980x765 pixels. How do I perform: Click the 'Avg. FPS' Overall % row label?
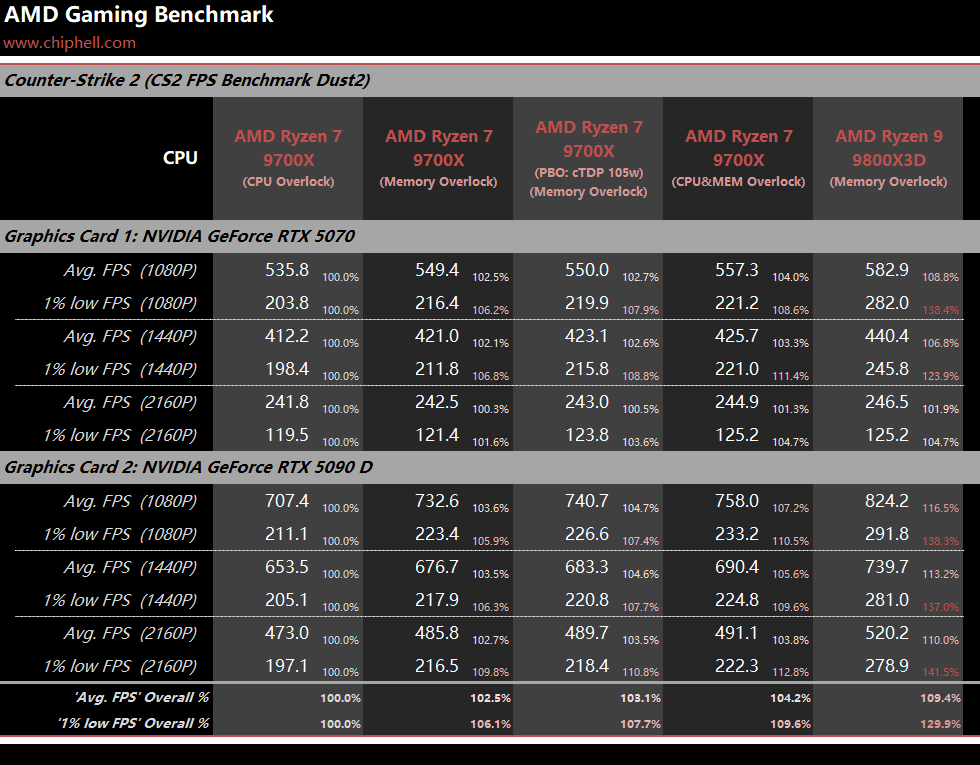click(x=141, y=698)
